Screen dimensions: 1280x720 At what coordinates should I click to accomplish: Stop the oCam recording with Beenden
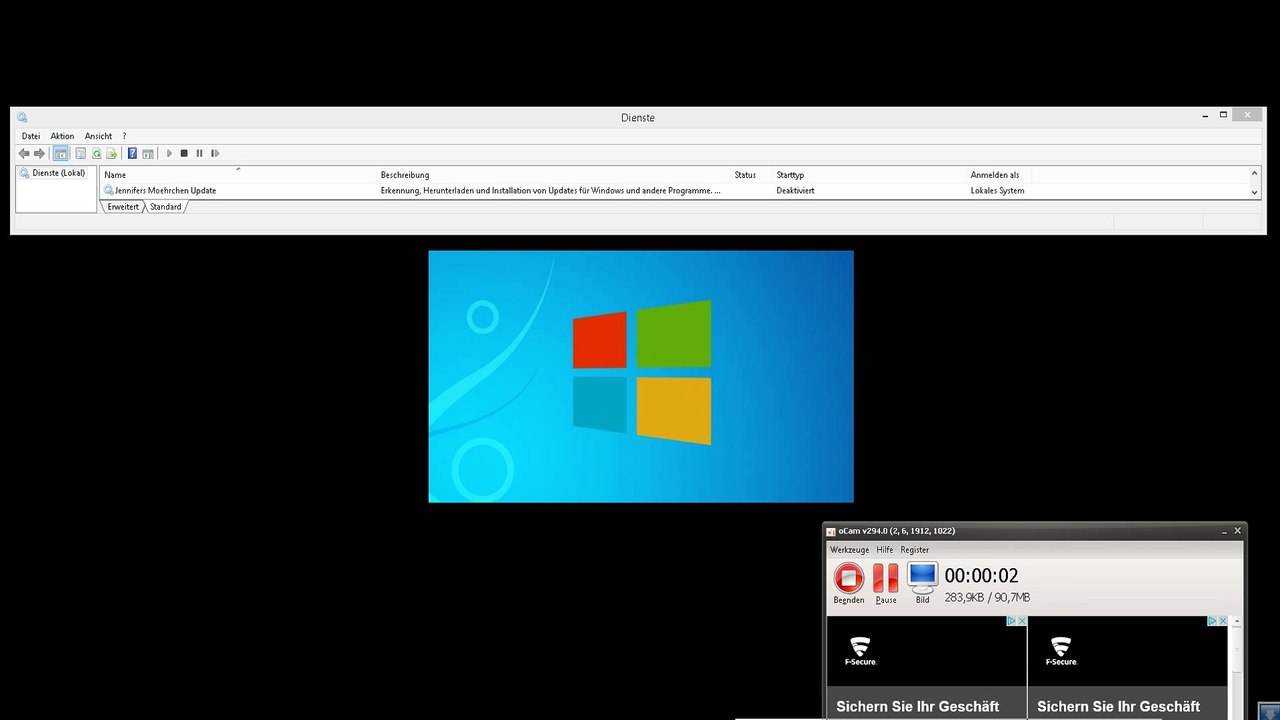click(x=849, y=583)
